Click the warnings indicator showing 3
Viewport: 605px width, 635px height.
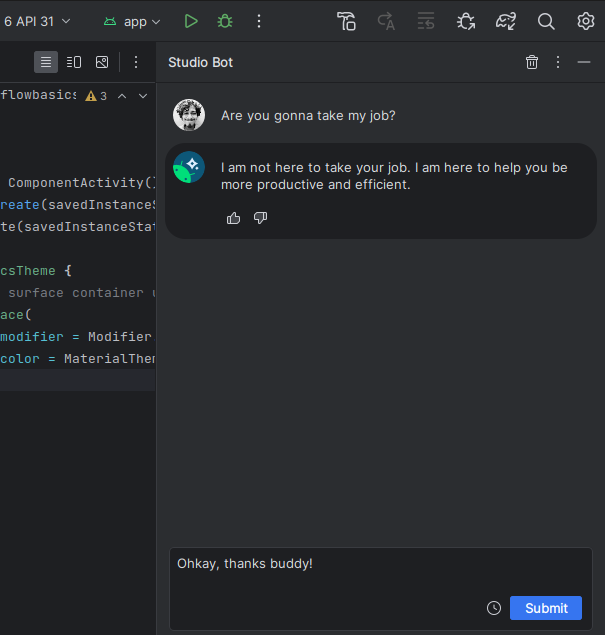96,96
